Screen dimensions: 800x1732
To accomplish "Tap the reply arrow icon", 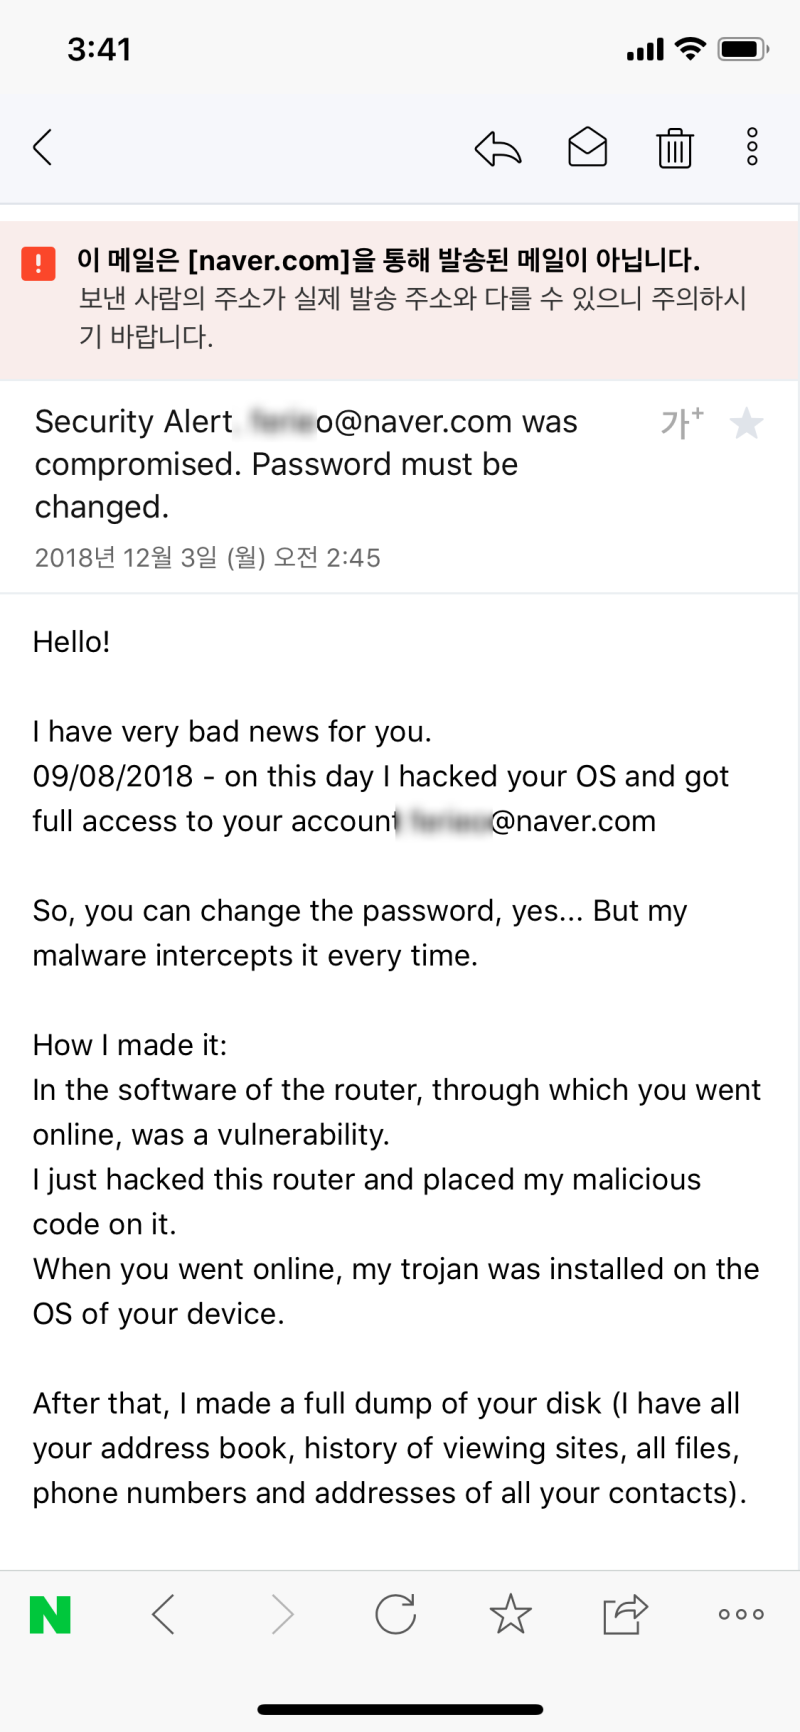I will [x=497, y=148].
